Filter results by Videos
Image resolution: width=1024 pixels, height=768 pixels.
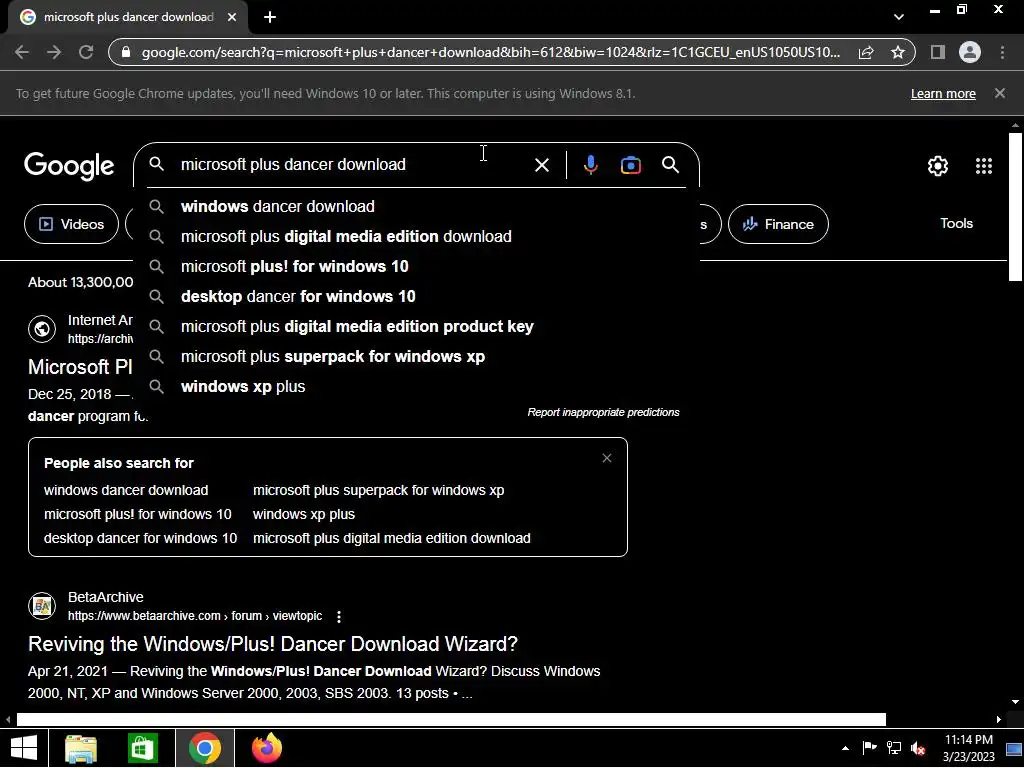pos(71,224)
